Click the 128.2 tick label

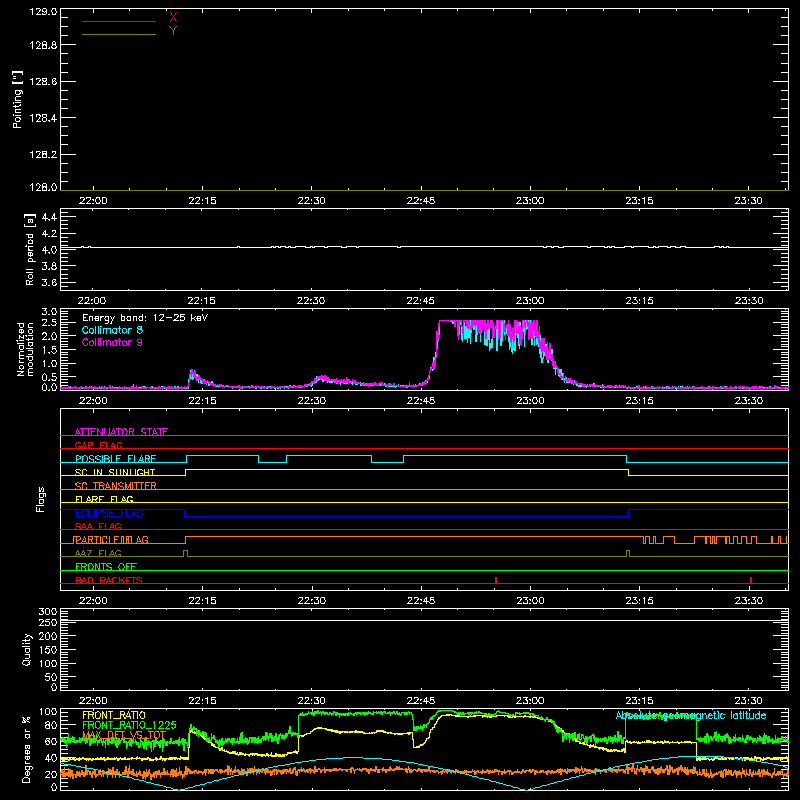click(43, 155)
